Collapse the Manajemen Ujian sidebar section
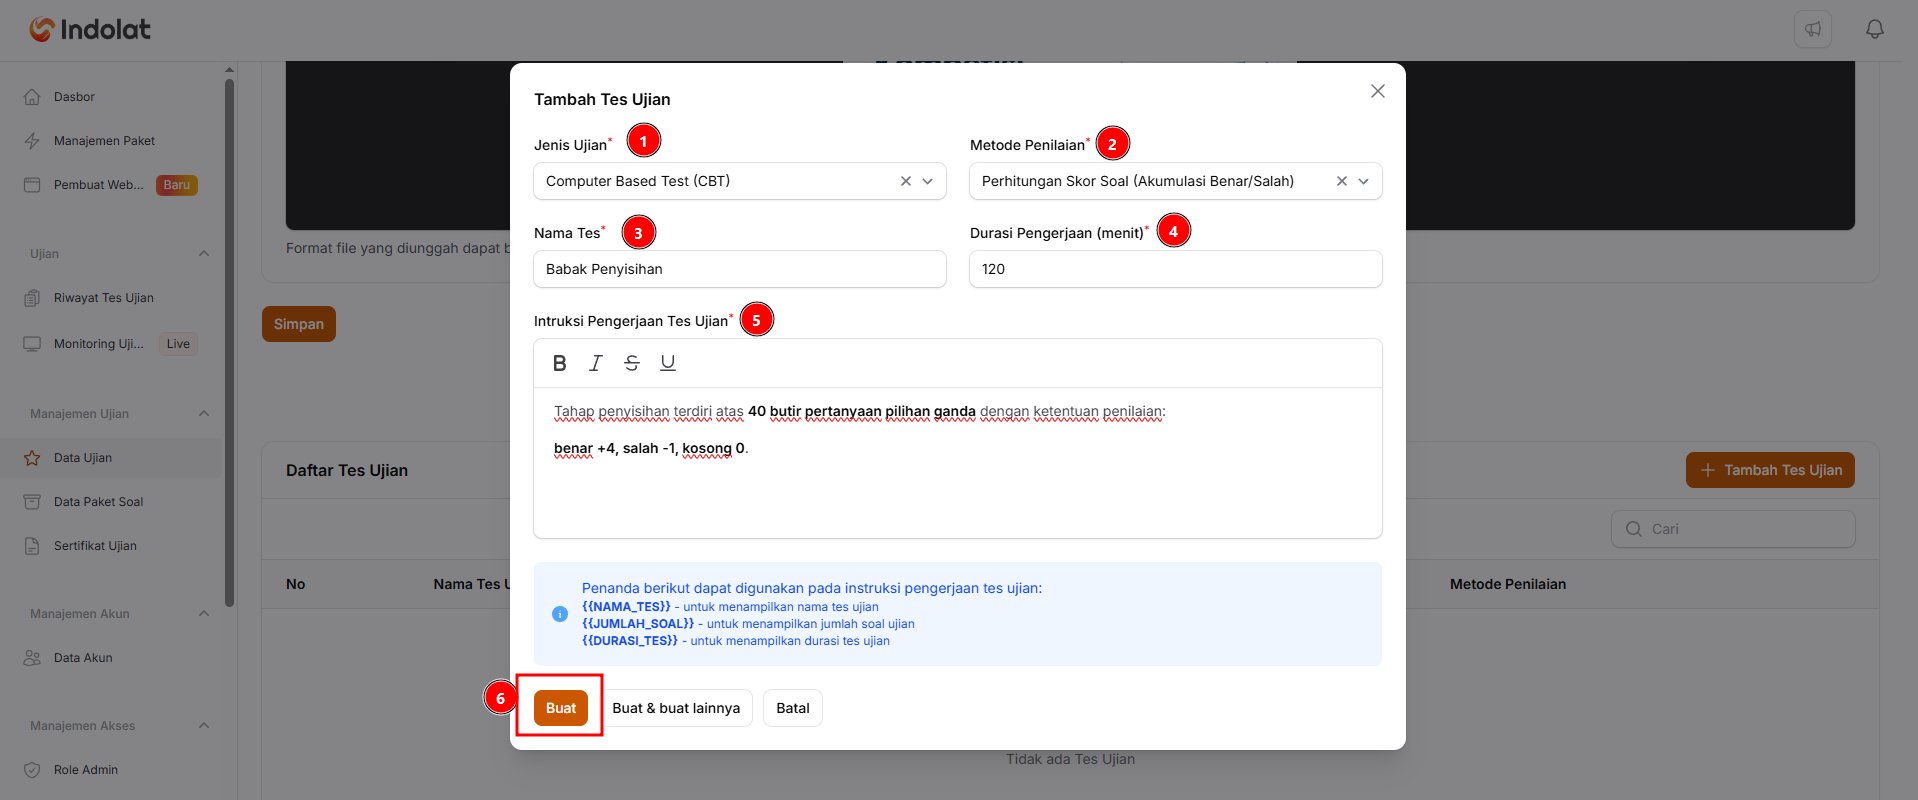1918x800 pixels. tap(204, 414)
